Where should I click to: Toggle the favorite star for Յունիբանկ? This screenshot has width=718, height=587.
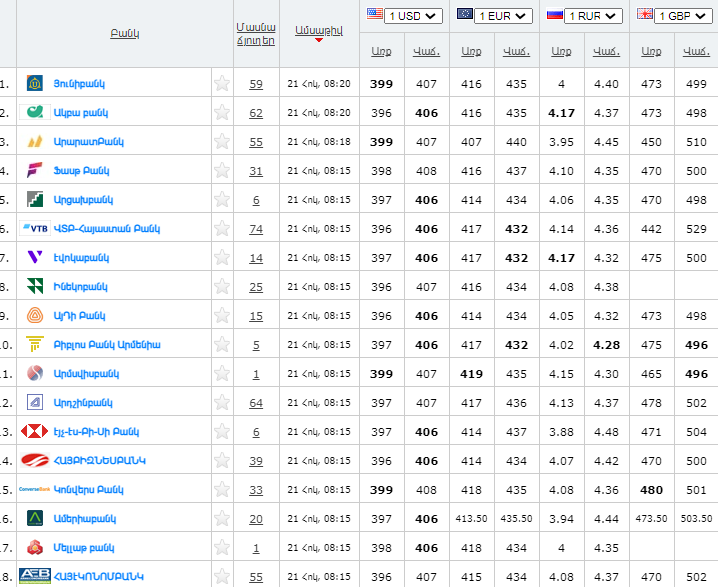point(222,83)
